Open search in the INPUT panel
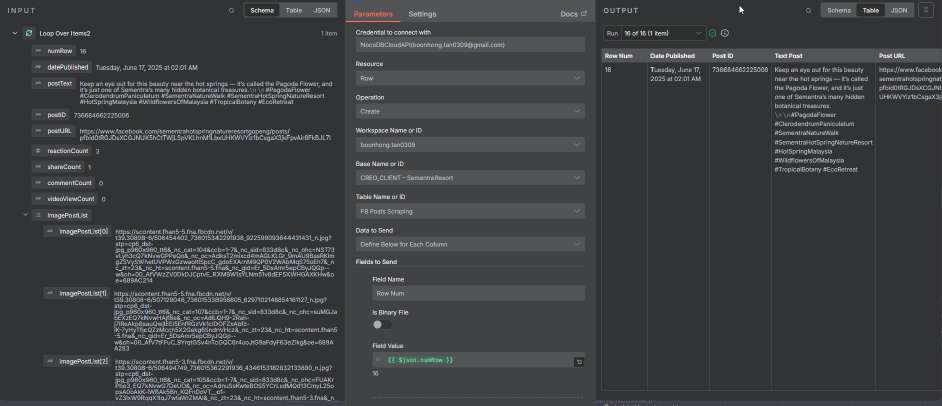Screen dimensions: 942x406 pyautogui.click(x=231, y=10)
